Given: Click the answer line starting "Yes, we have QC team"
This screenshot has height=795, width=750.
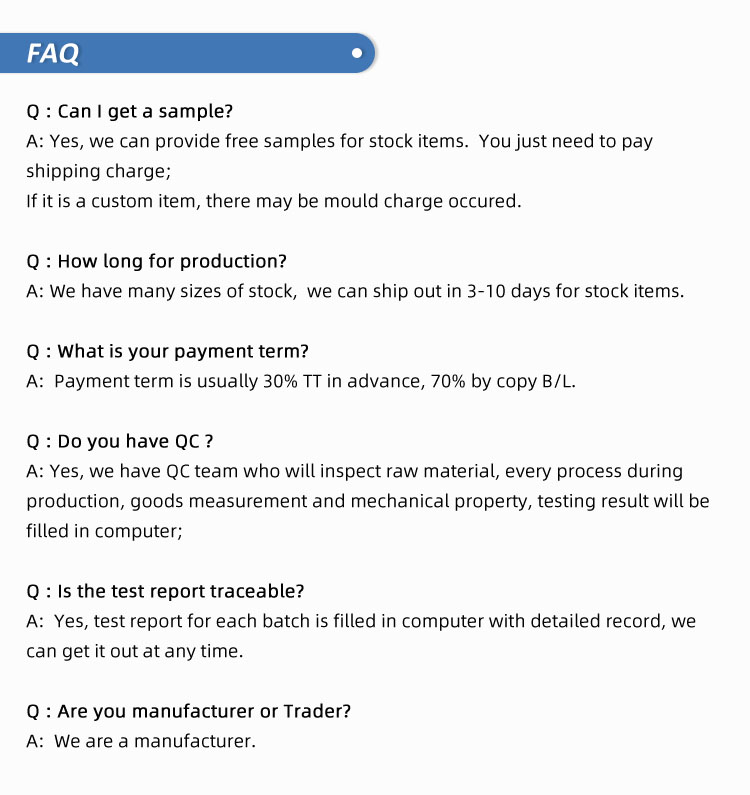Looking at the screenshot, I should [x=354, y=471].
